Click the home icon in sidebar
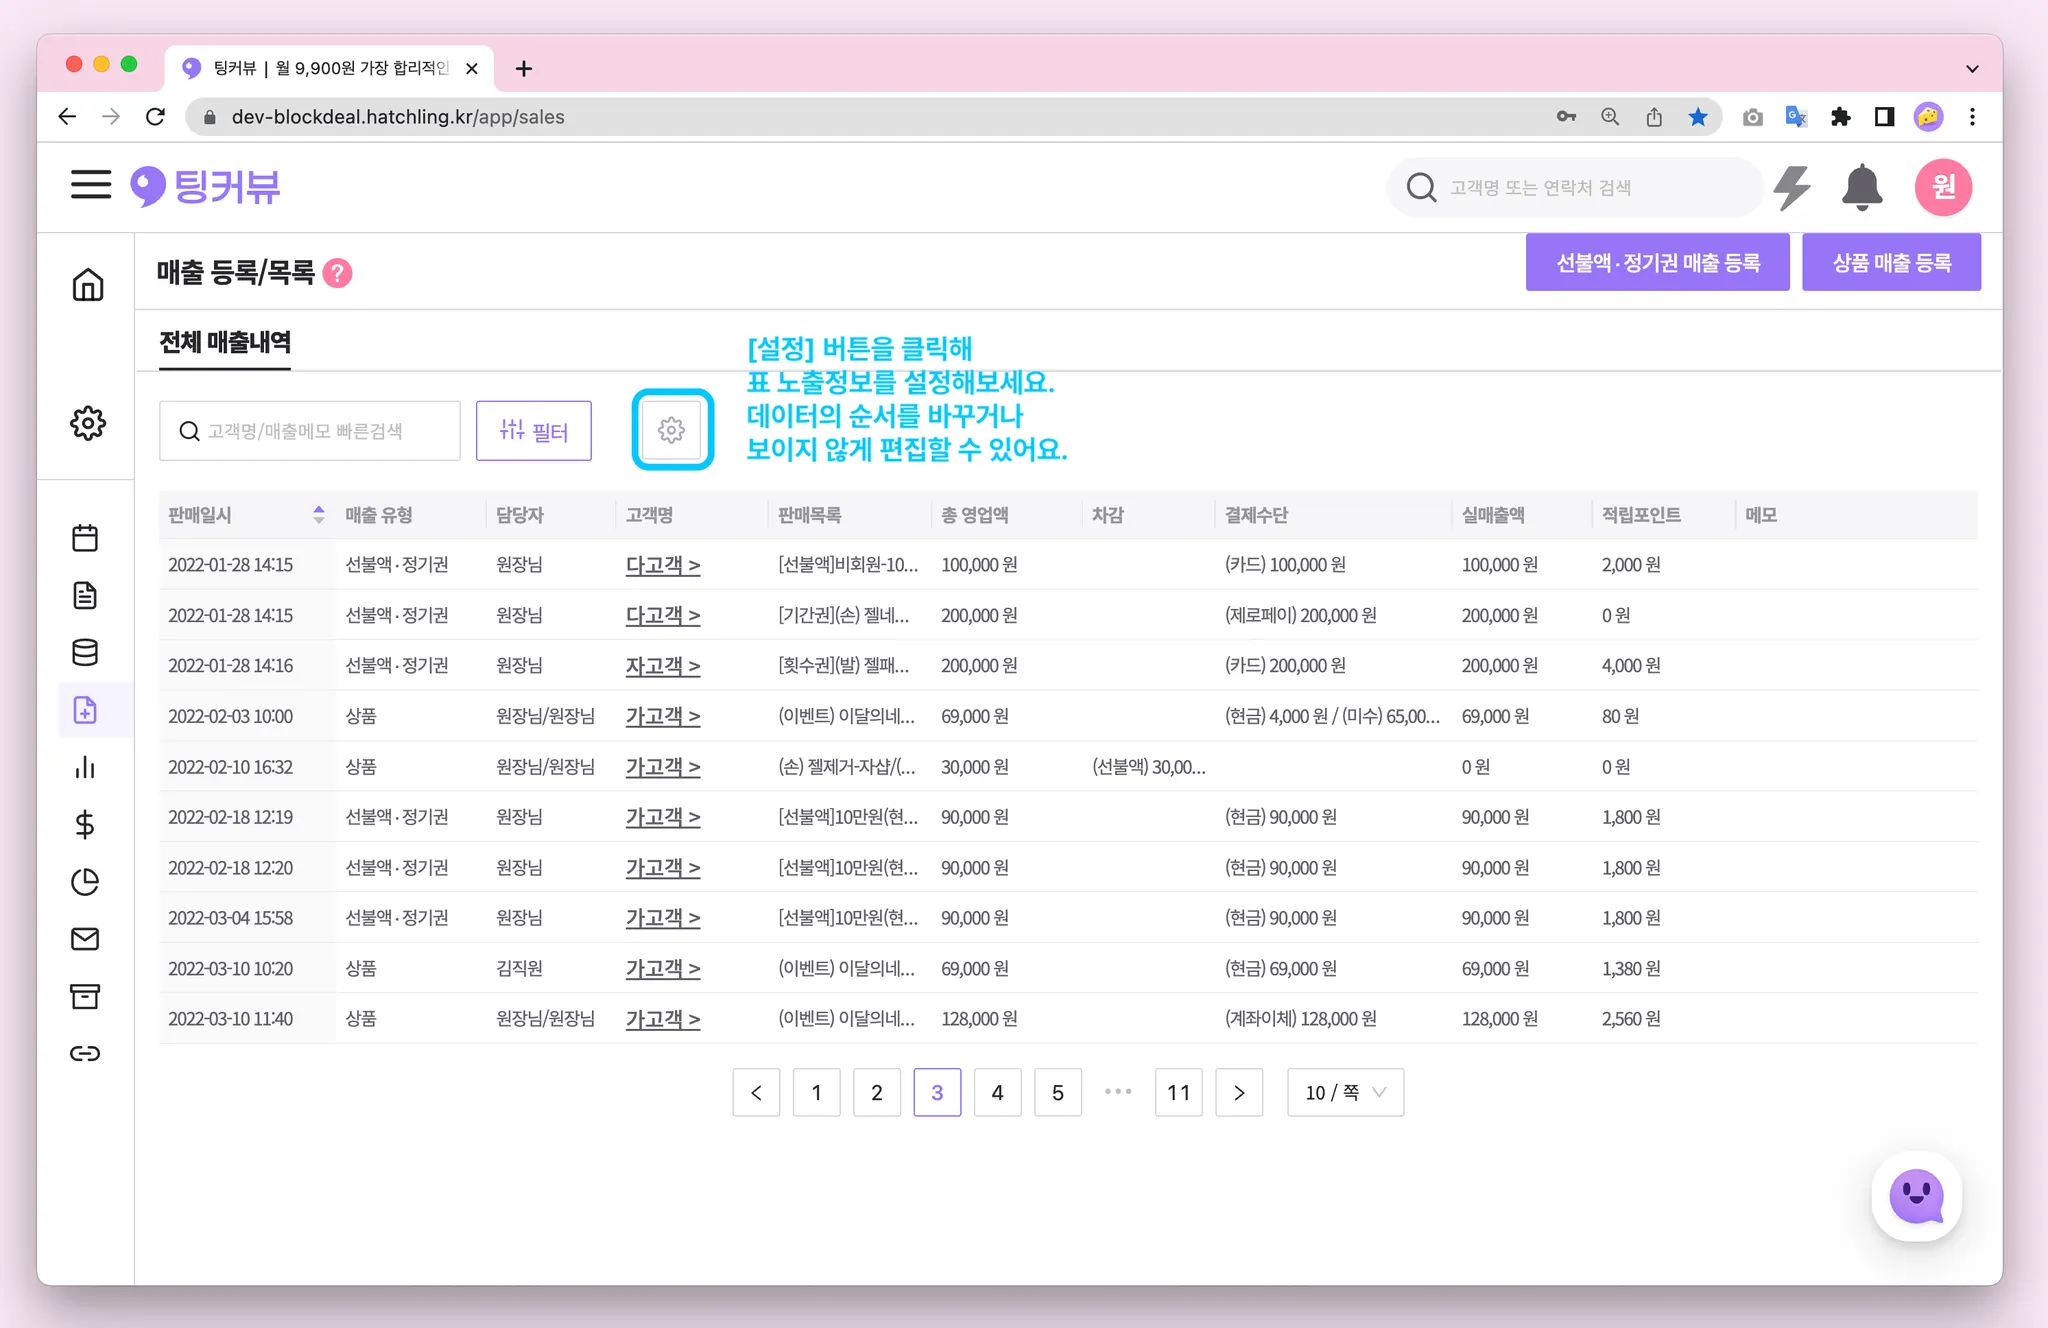Screen dimensions: 2048x1328 click(x=87, y=285)
